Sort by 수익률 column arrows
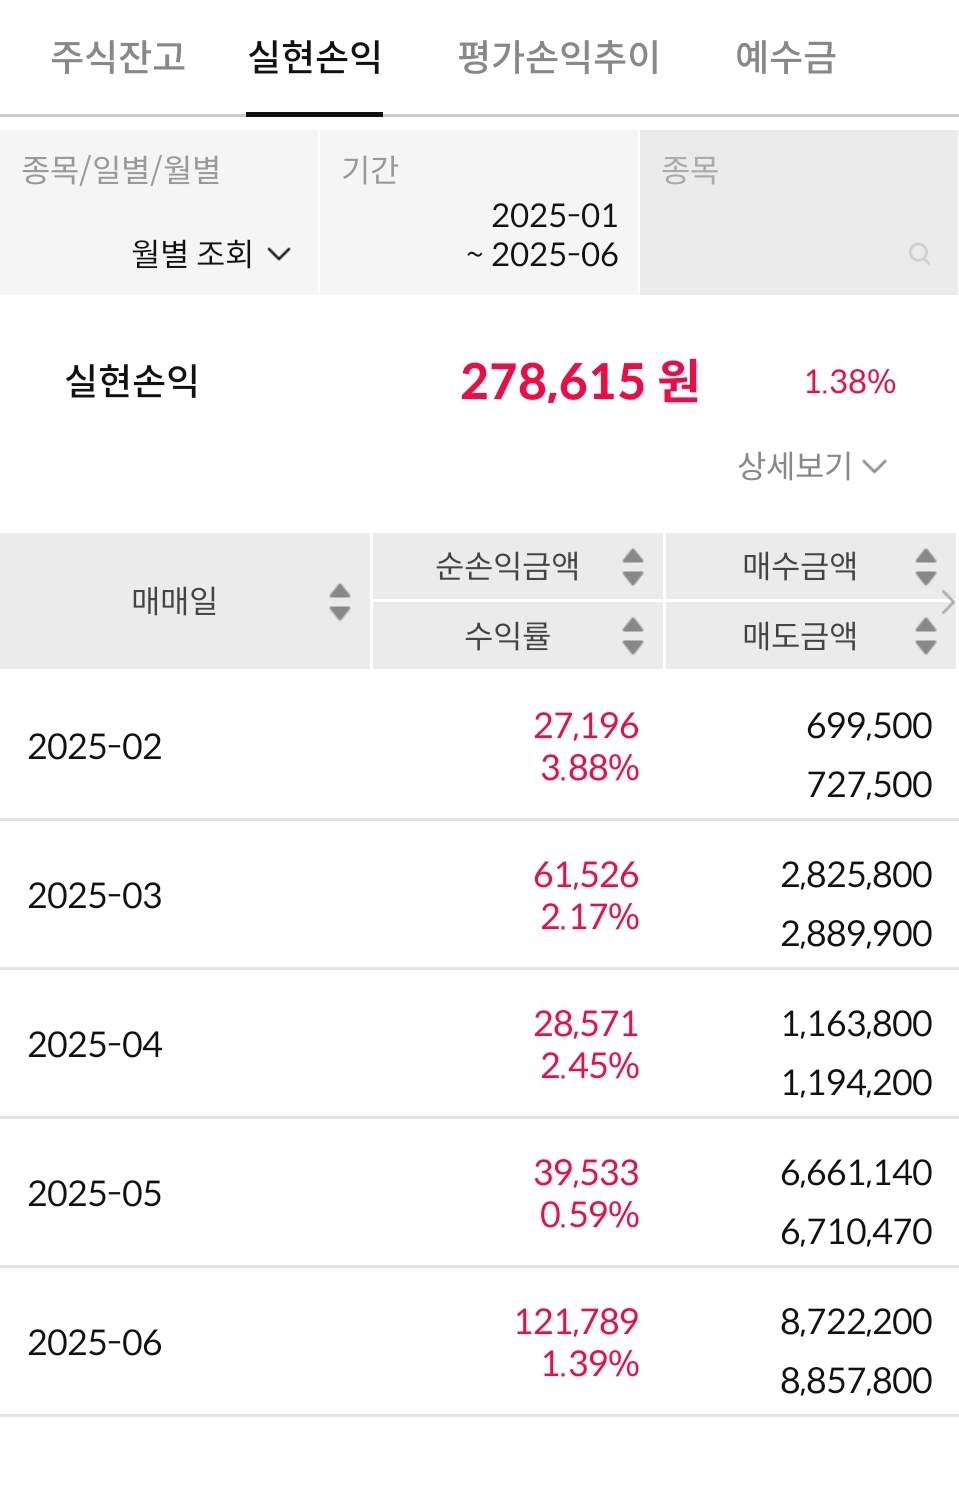Image resolution: width=959 pixels, height=1493 pixels. pyautogui.click(x=632, y=635)
